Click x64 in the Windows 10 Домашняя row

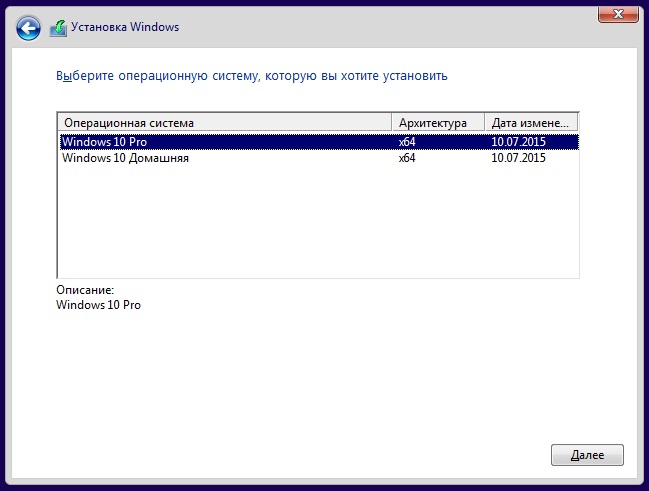[407, 158]
